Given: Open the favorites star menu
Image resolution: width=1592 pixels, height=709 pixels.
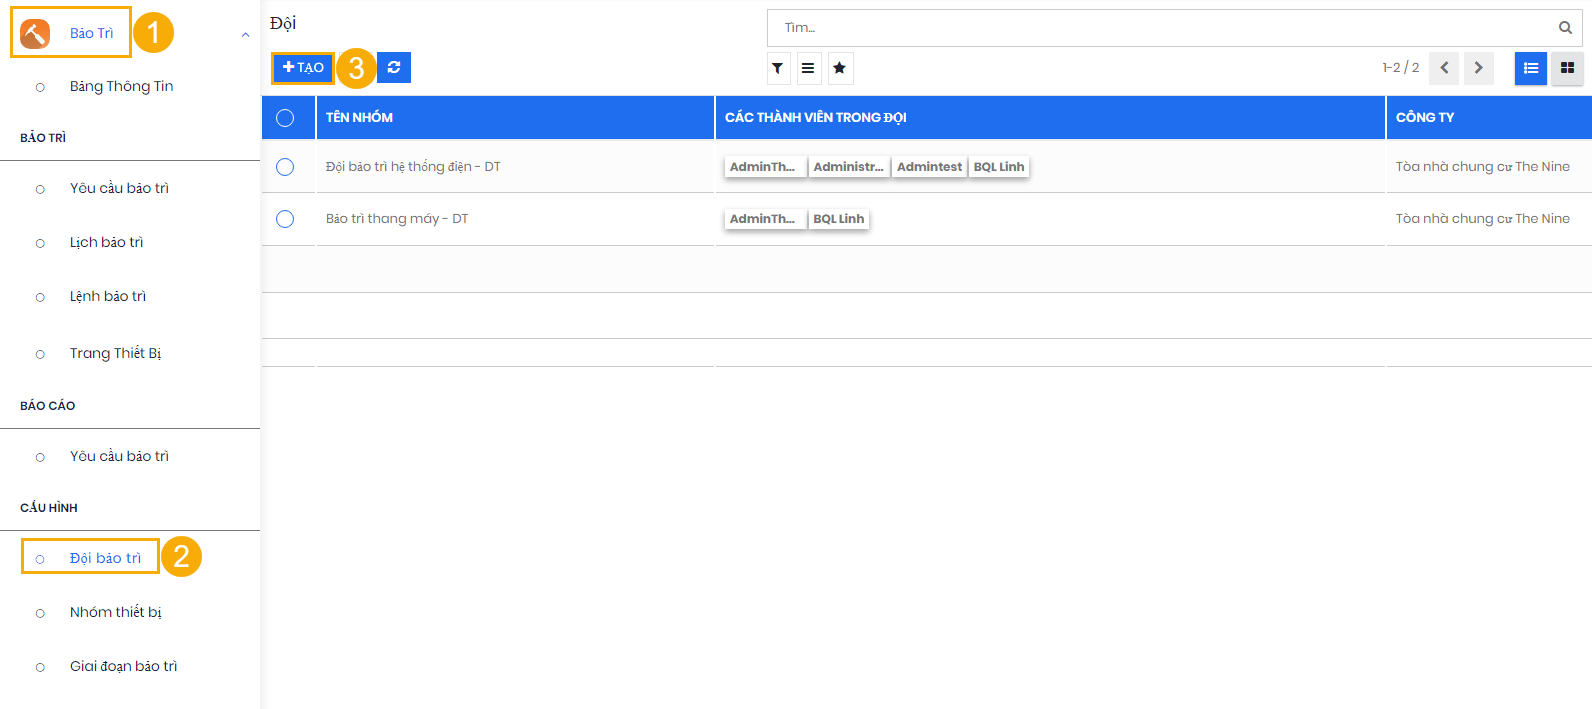Looking at the screenshot, I should [840, 68].
